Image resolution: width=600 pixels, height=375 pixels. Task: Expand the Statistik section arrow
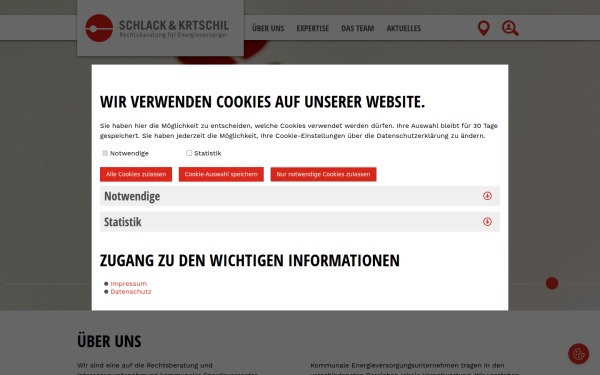pos(487,222)
